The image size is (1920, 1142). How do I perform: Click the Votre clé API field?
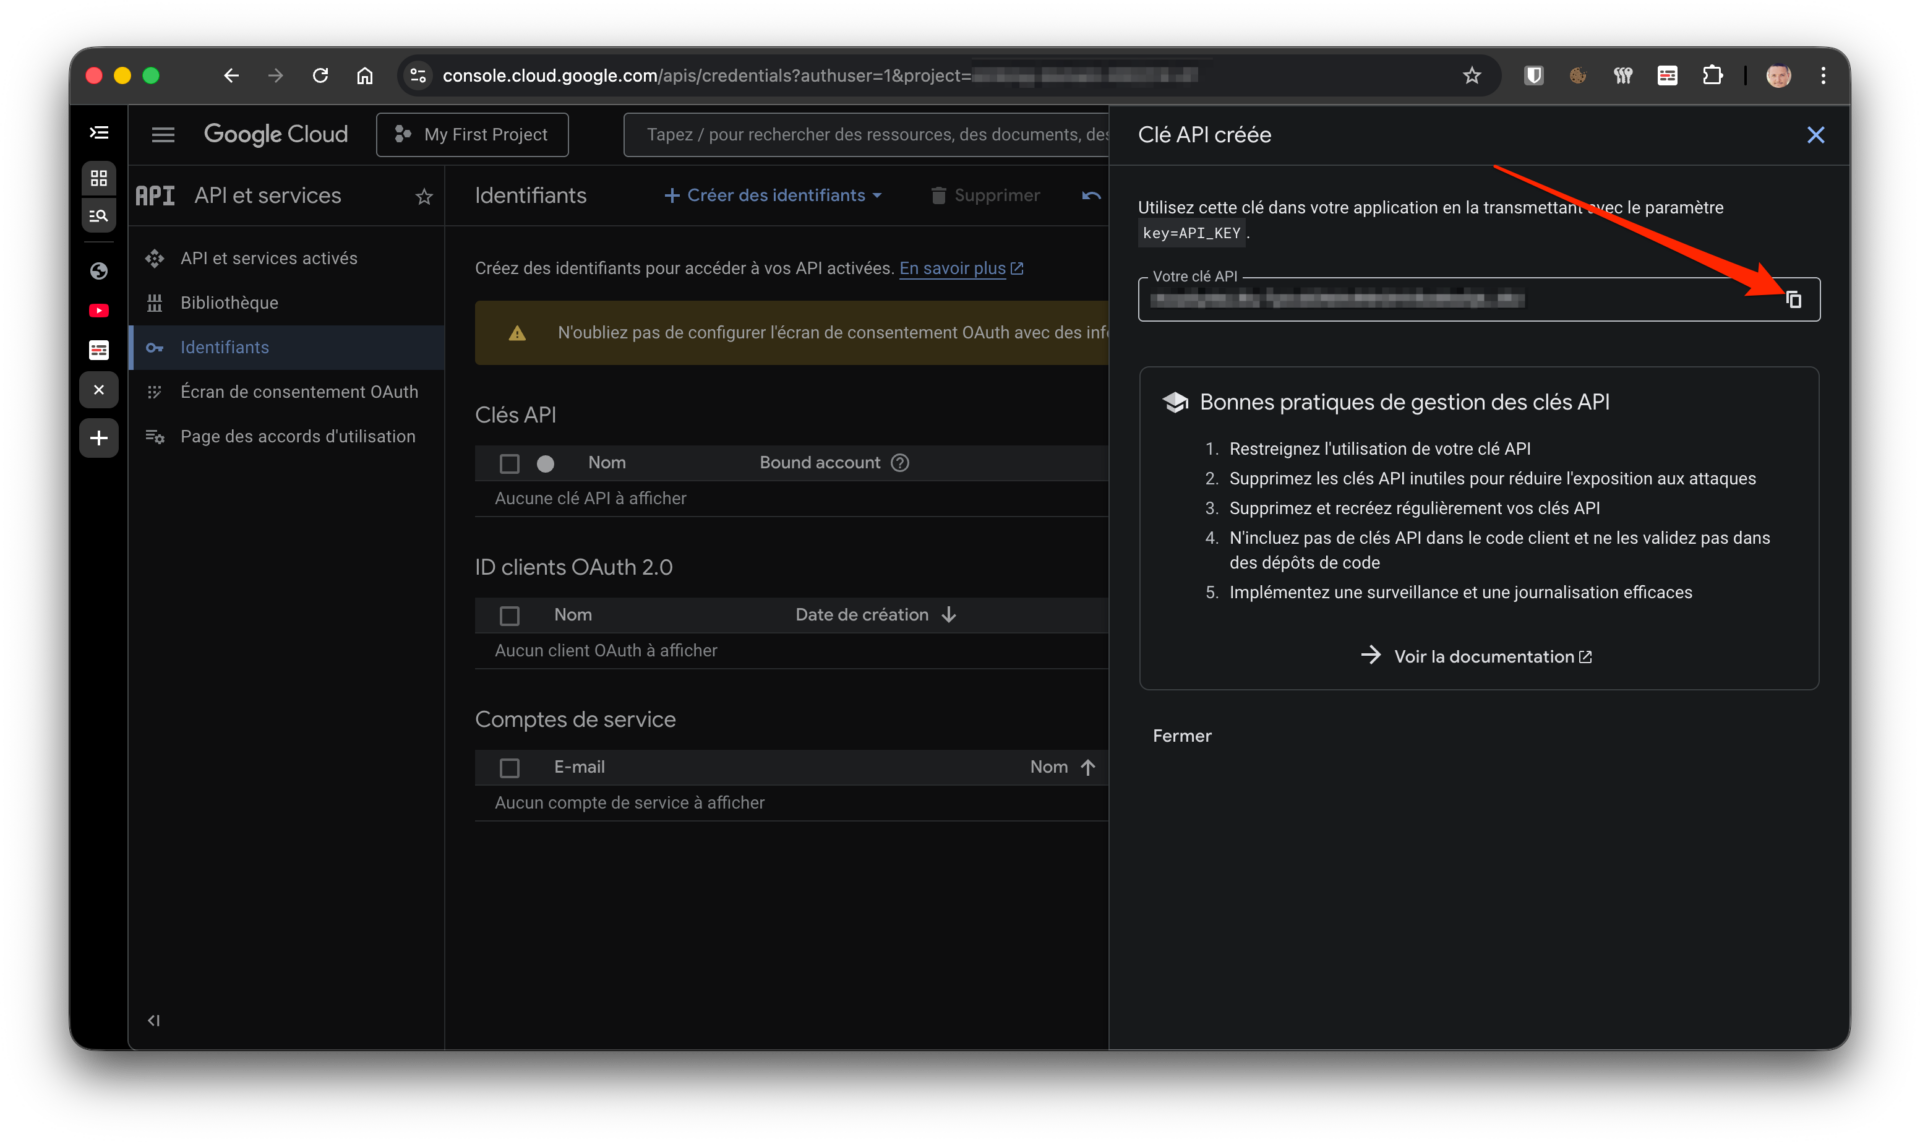pyautogui.click(x=1478, y=299)
